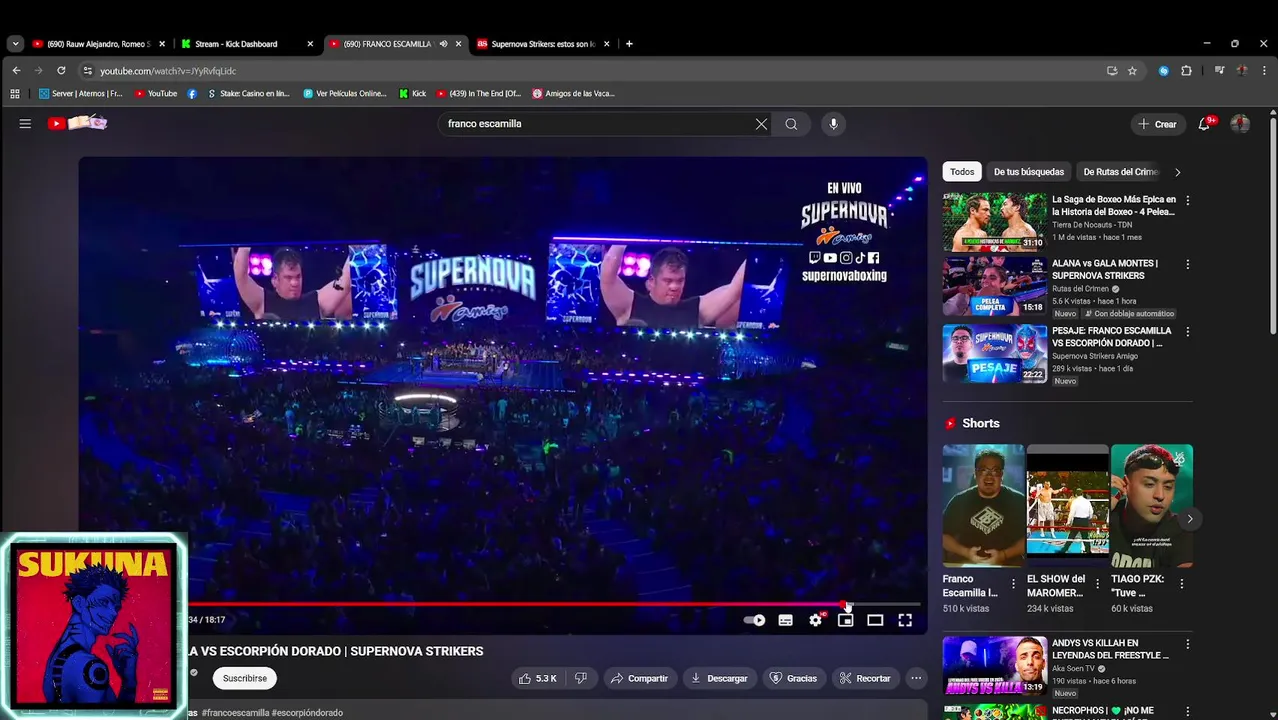This screenshot has width=1278, height=720.
Task: Open La Saga de Boxeo video thumbnail
Action: tap(994, 222)
